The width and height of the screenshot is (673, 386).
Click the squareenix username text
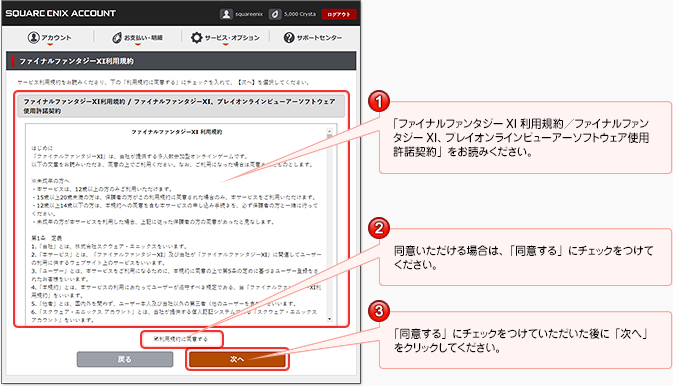(249, 14)
